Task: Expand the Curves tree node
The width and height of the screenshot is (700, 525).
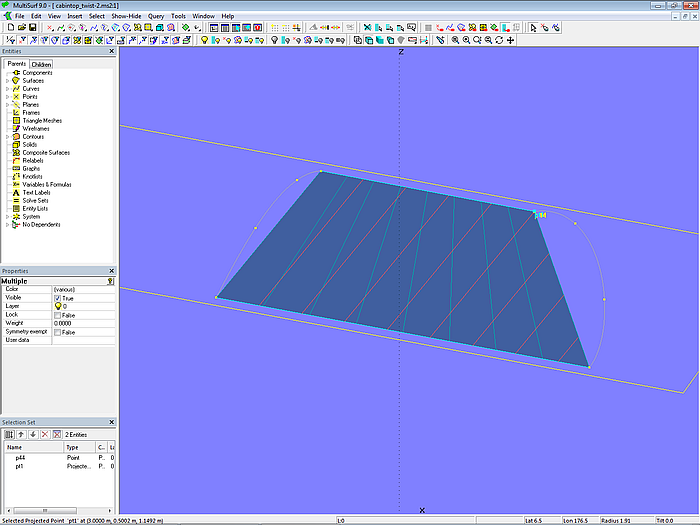Action: [7, 89]
